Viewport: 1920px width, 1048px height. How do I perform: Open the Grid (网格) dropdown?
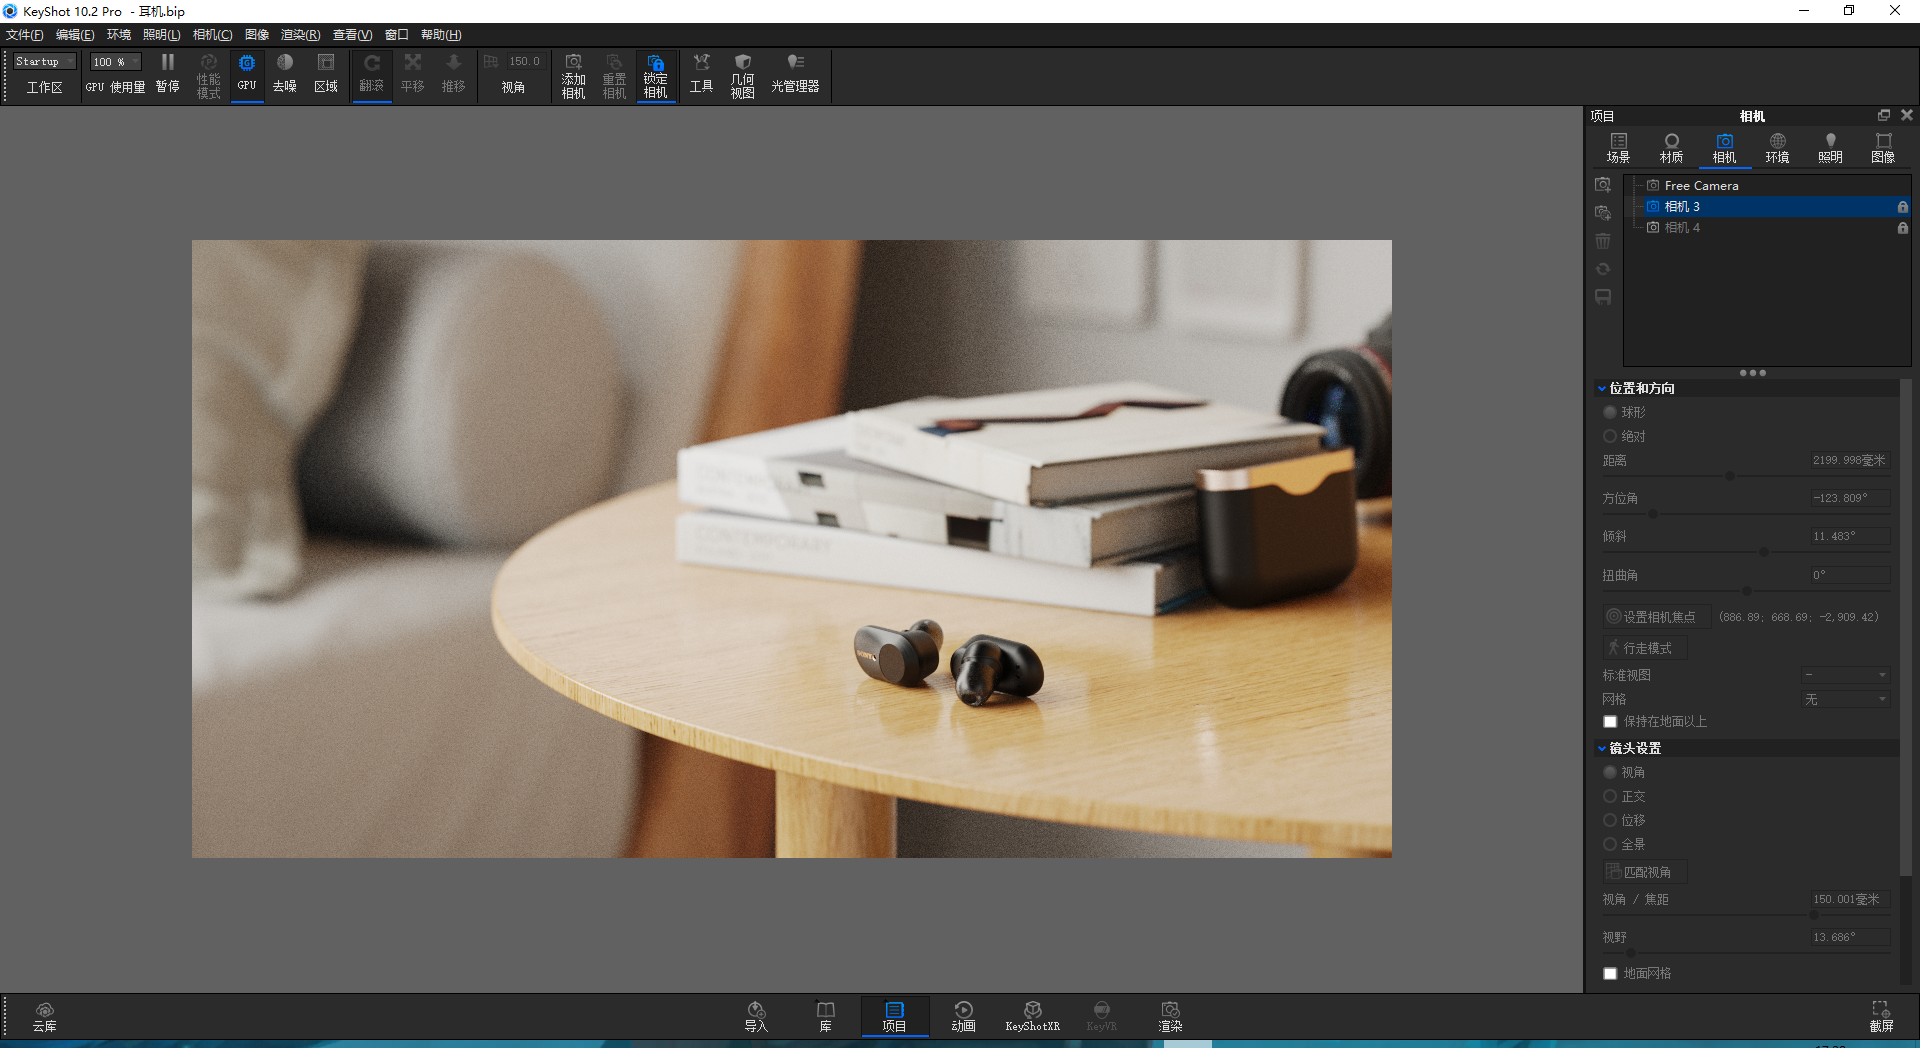click(1845, 699)
